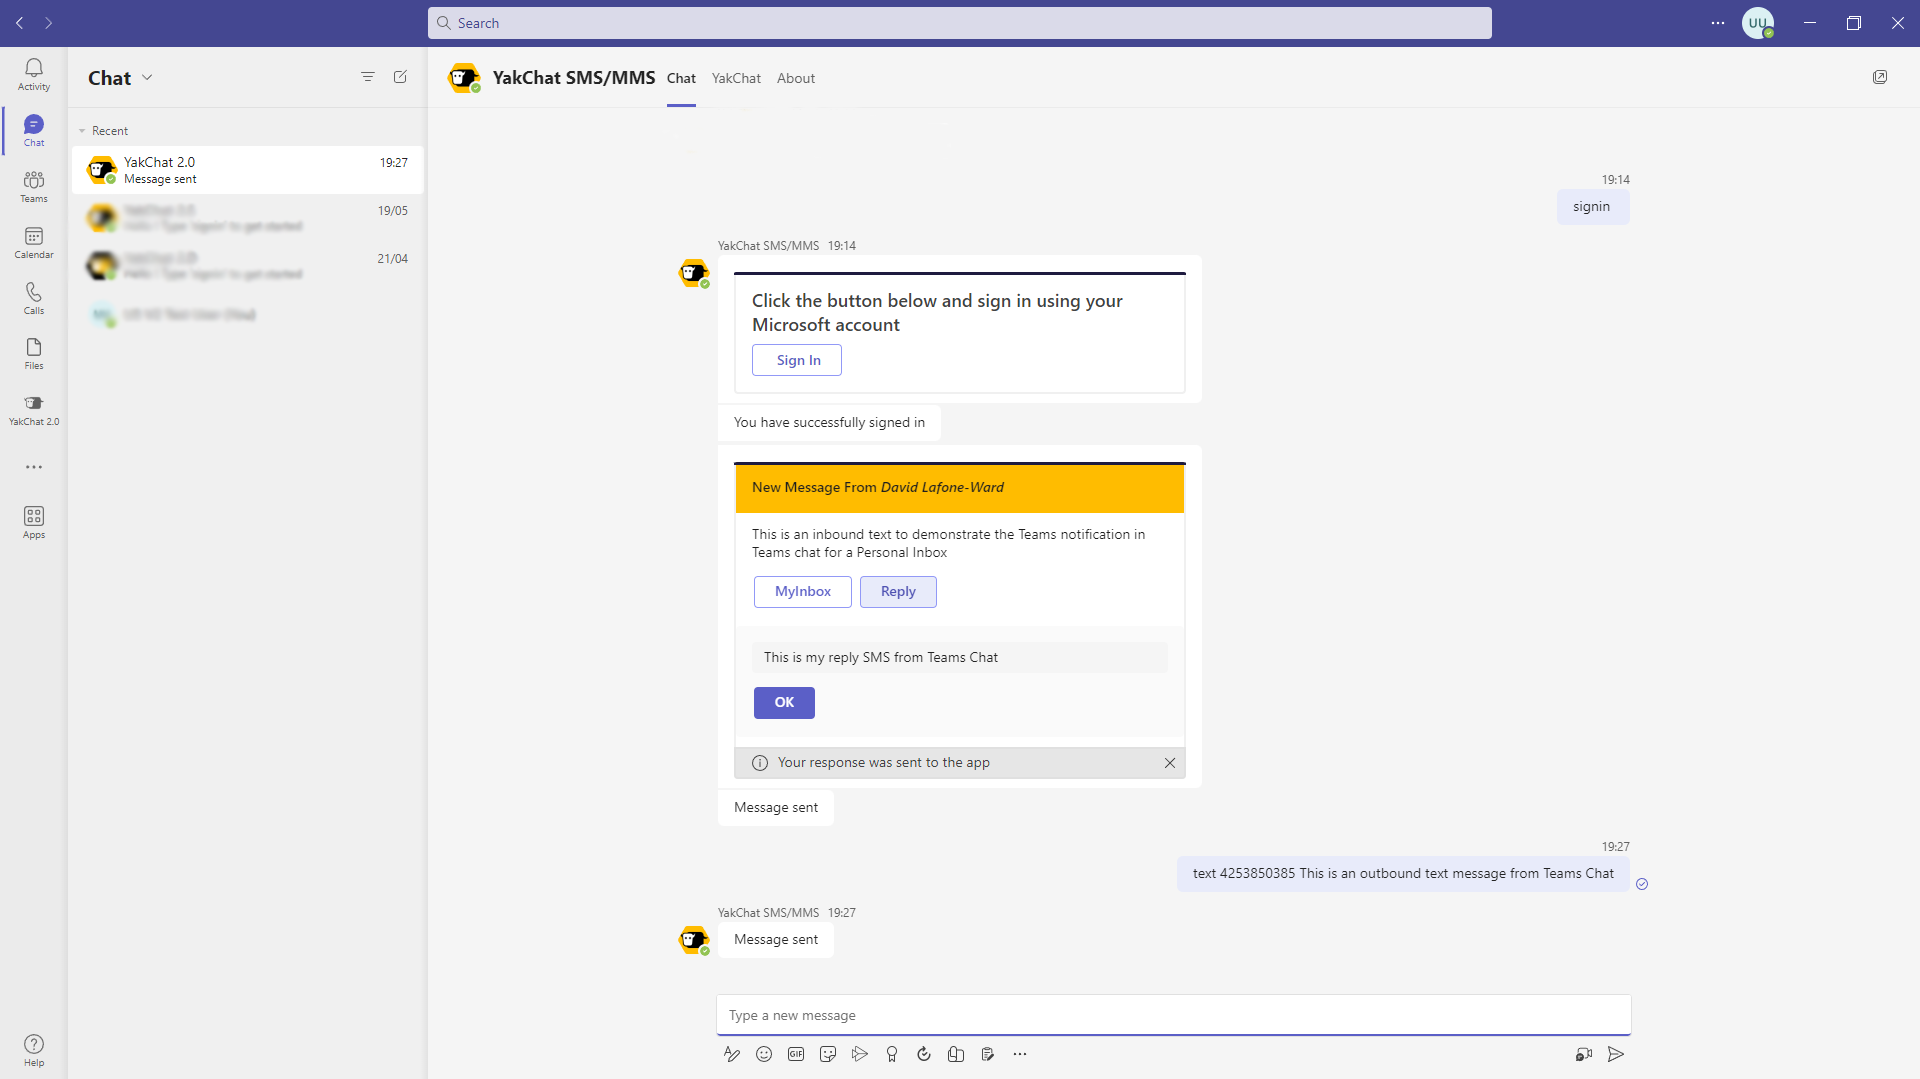
Task: Open the user profile avatar
Action: pos(1758,23)
